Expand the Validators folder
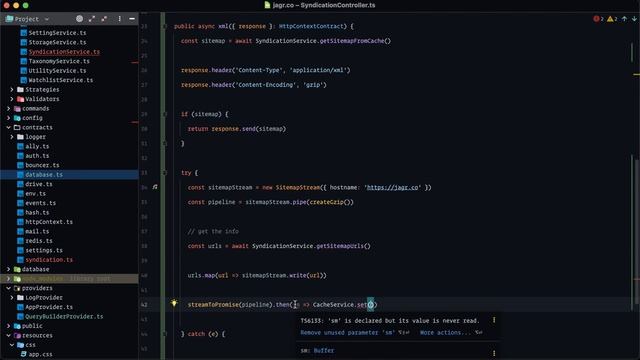 [x=12, y=99]
